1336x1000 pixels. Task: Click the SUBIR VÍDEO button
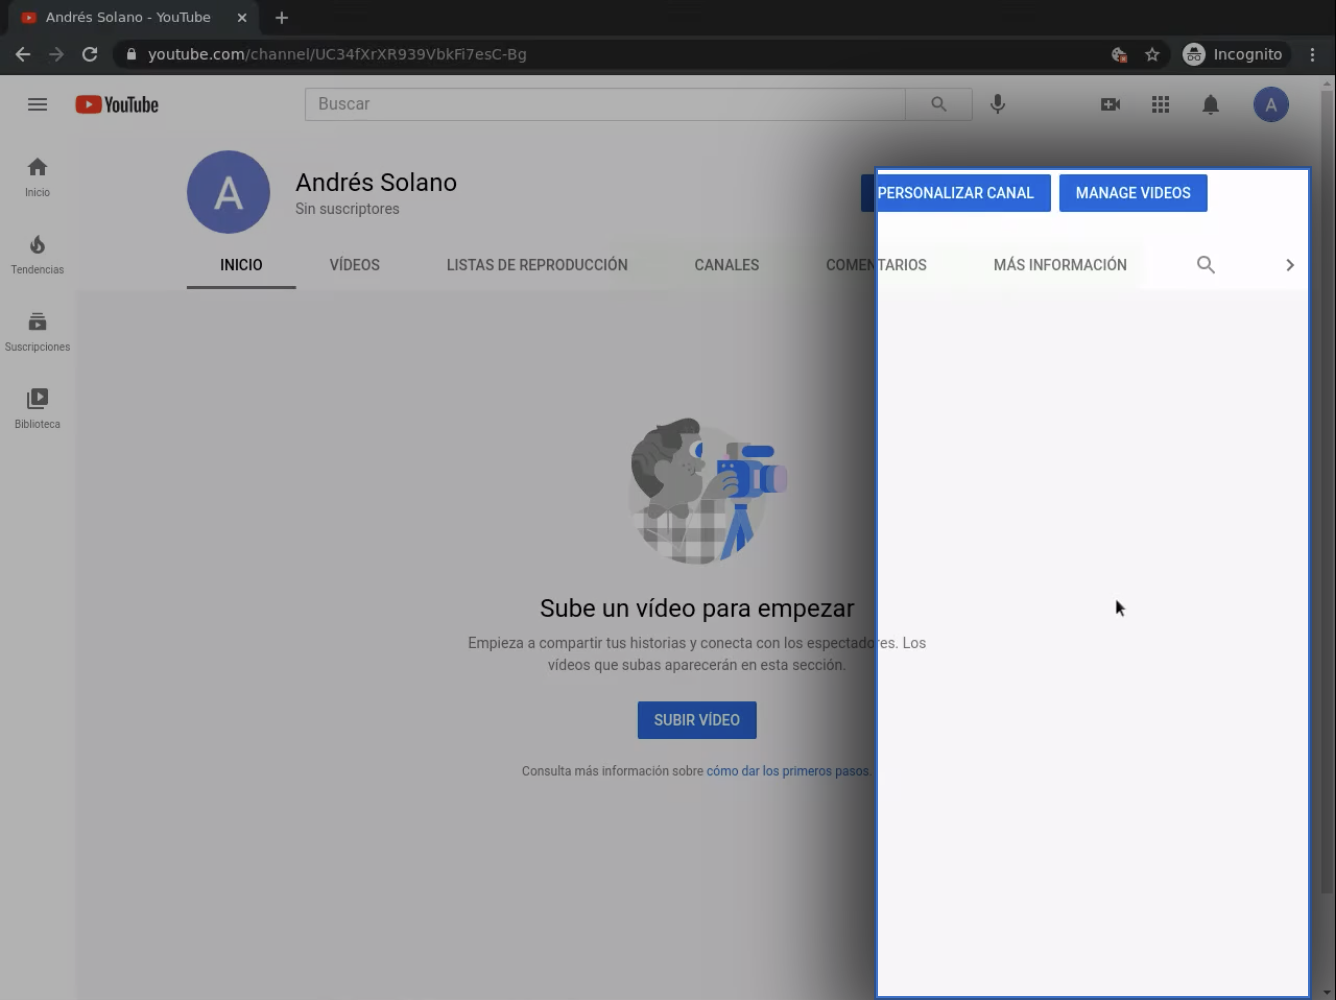(x=697, y=720)
